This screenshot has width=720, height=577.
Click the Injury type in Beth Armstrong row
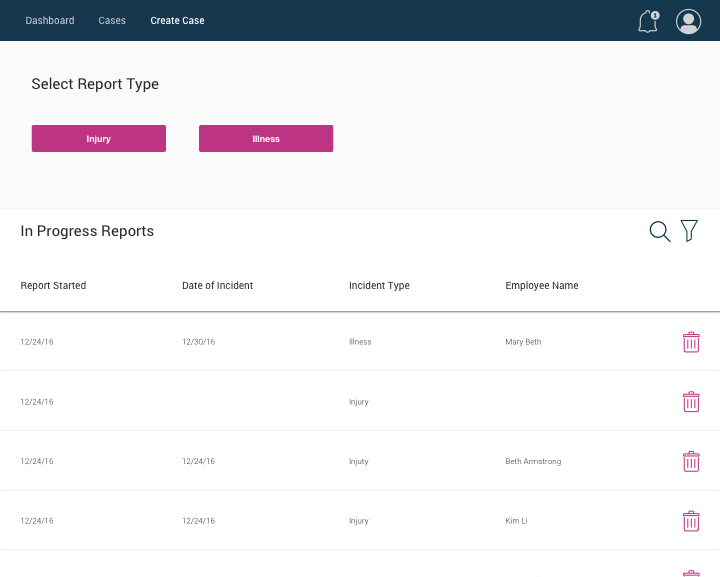359,461
